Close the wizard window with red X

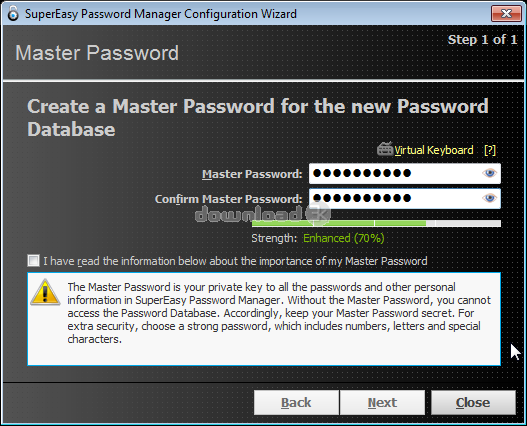[x=506, y=13]
